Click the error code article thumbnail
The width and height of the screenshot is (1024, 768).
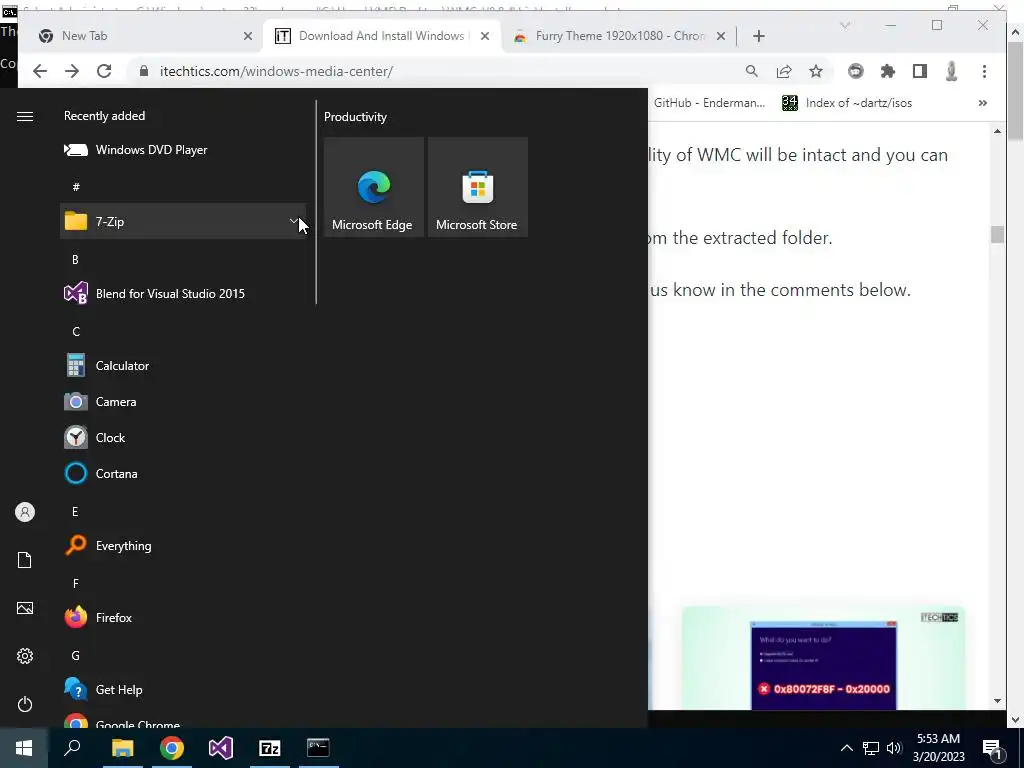tap(824, 658)
